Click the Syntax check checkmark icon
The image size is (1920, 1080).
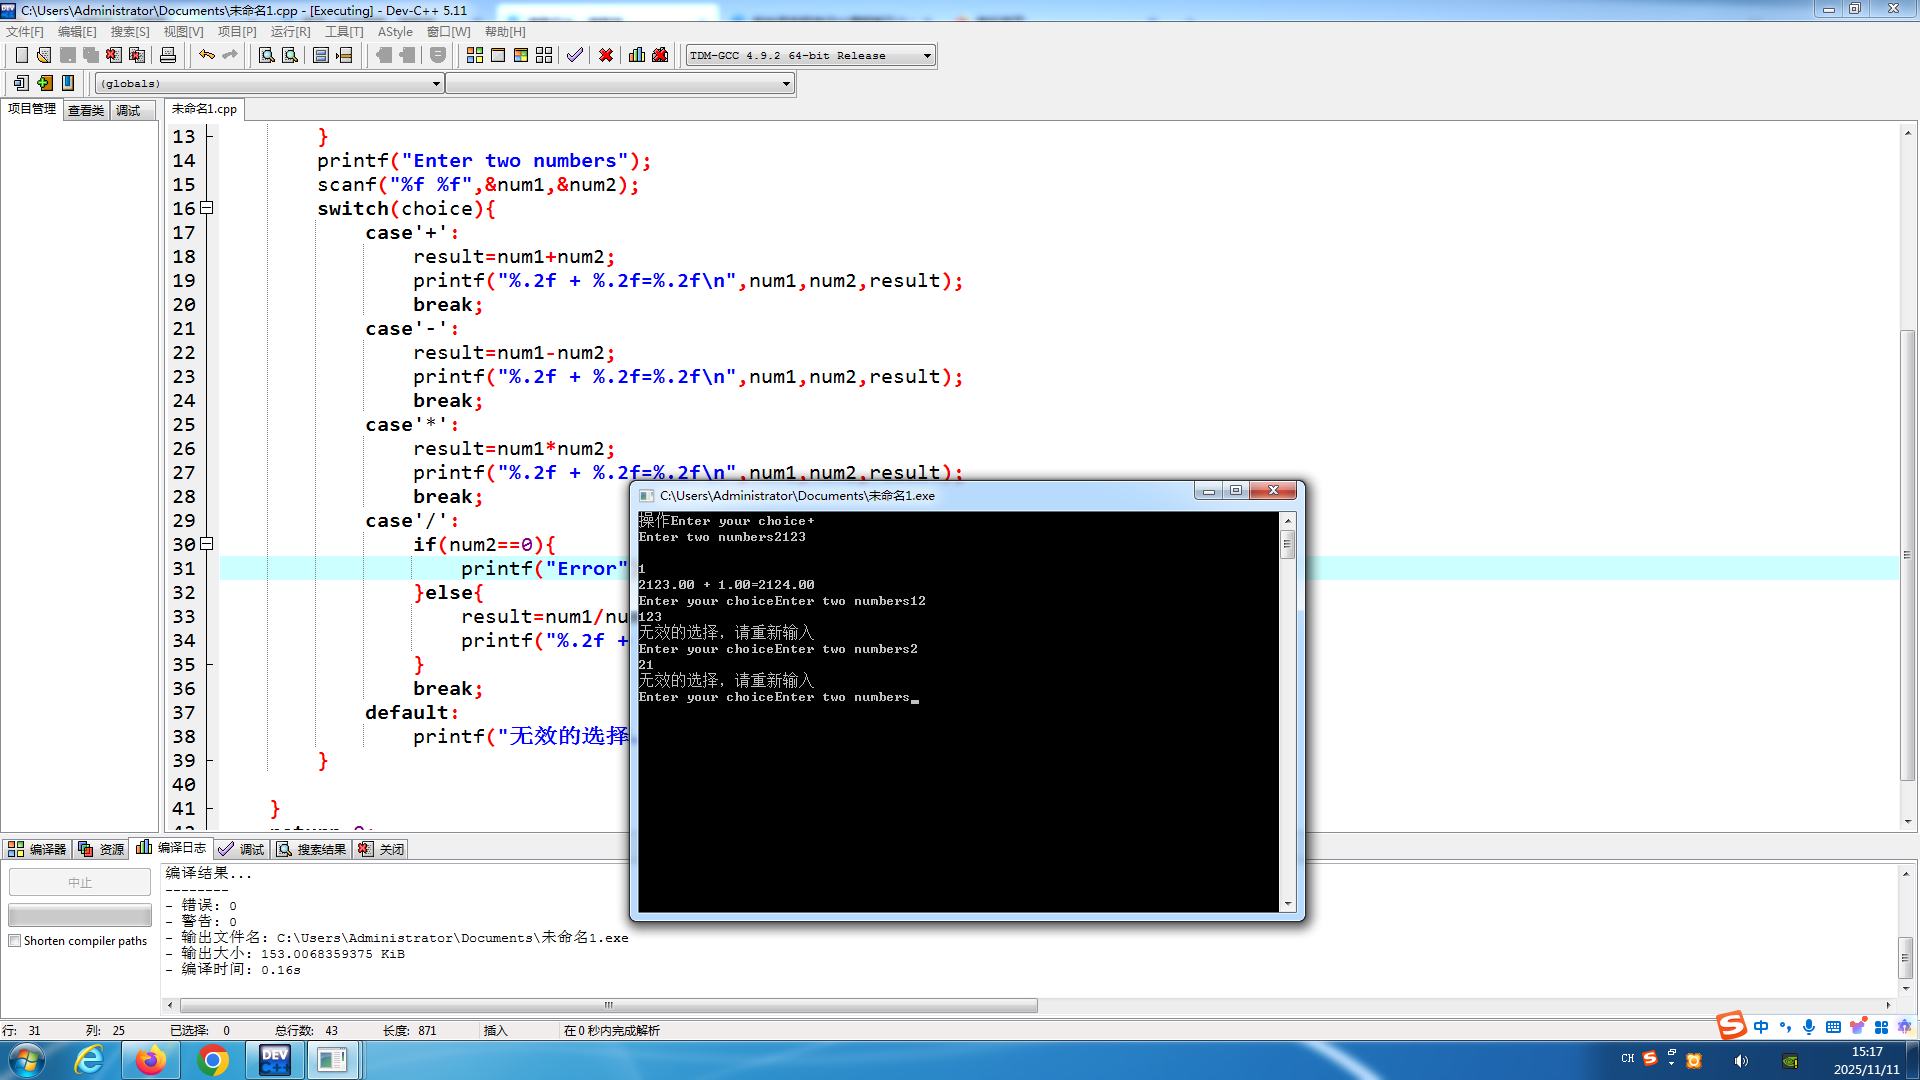(575, 55)
